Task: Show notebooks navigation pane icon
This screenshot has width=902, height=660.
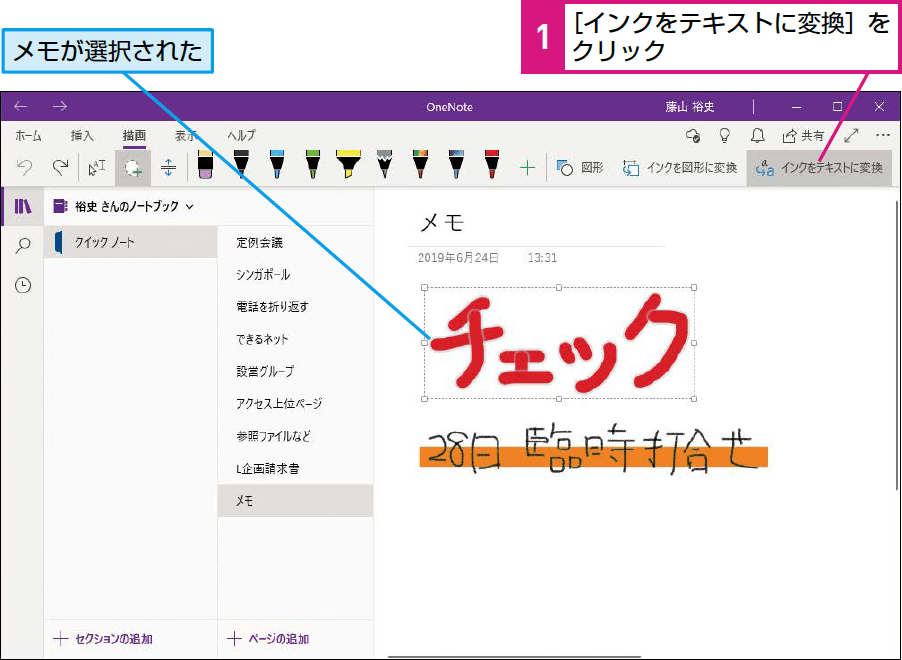Action: [x=23, y=206]
